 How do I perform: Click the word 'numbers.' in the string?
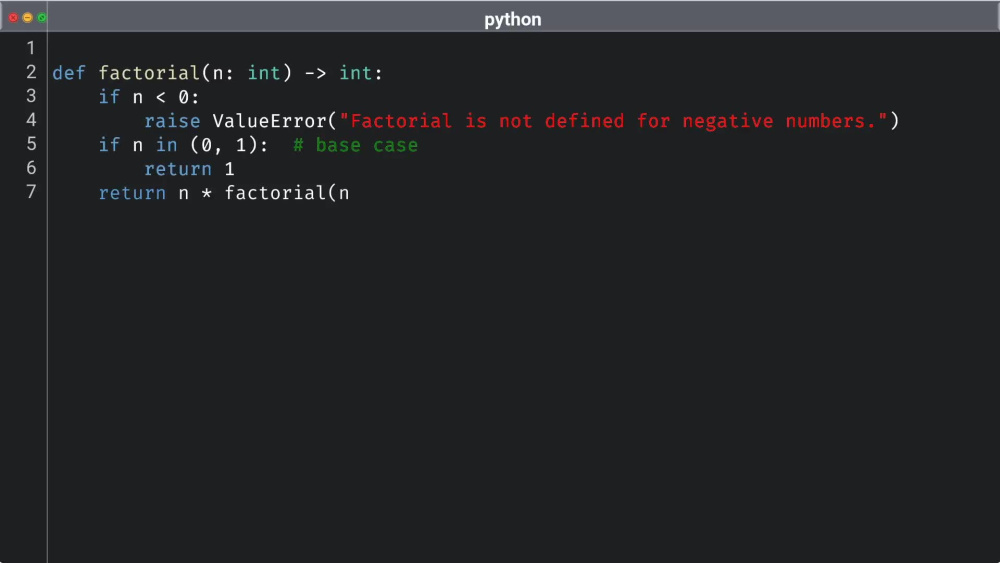831,121
